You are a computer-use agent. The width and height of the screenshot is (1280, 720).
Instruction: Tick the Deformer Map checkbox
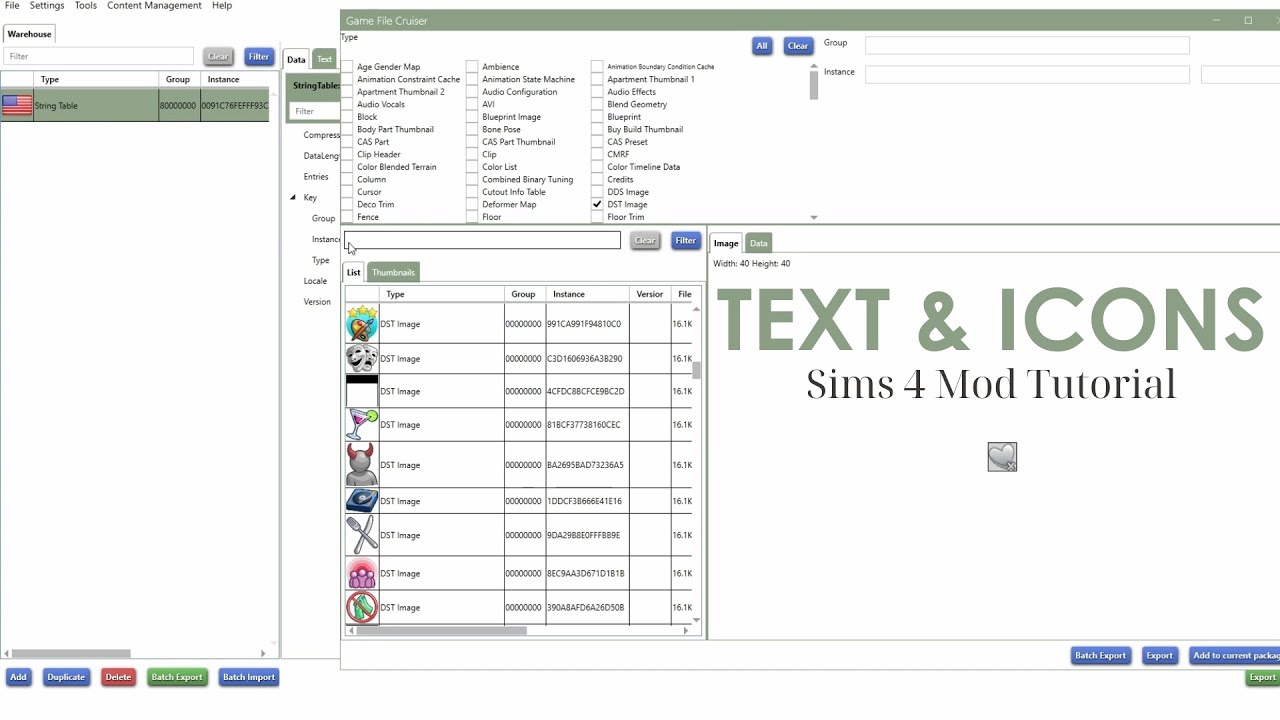tap(472, 204)
